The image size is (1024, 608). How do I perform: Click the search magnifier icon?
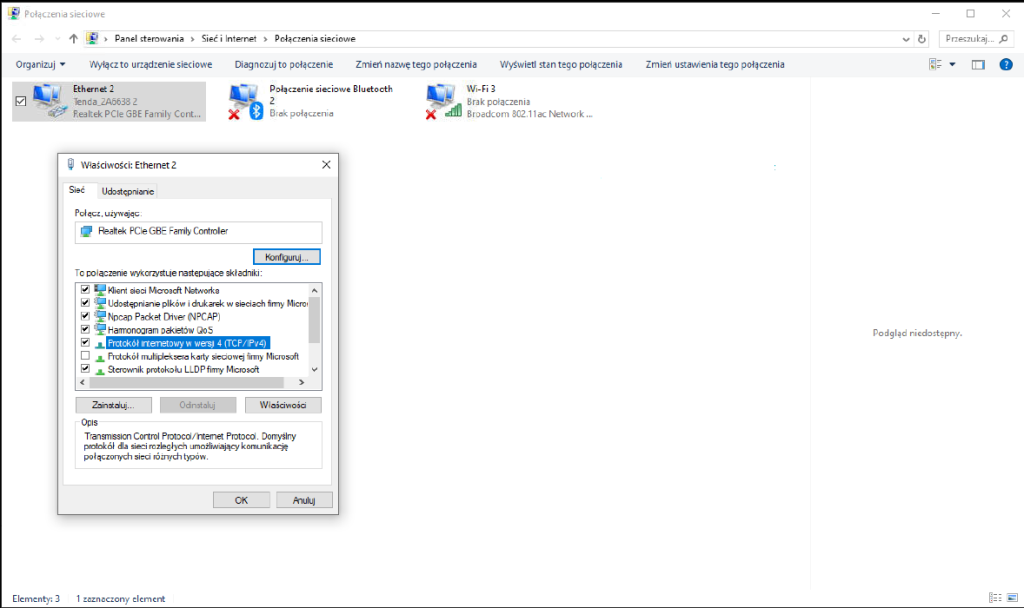click(1003, 39)
